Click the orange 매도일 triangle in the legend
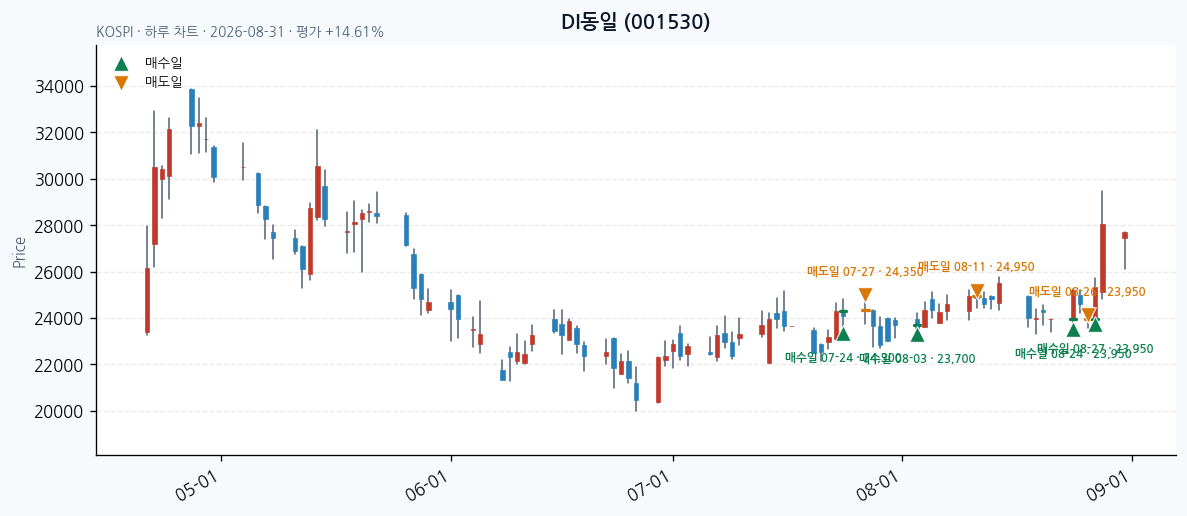The width and height of the screenshot is (1187, 516). [x=121, y=82]
